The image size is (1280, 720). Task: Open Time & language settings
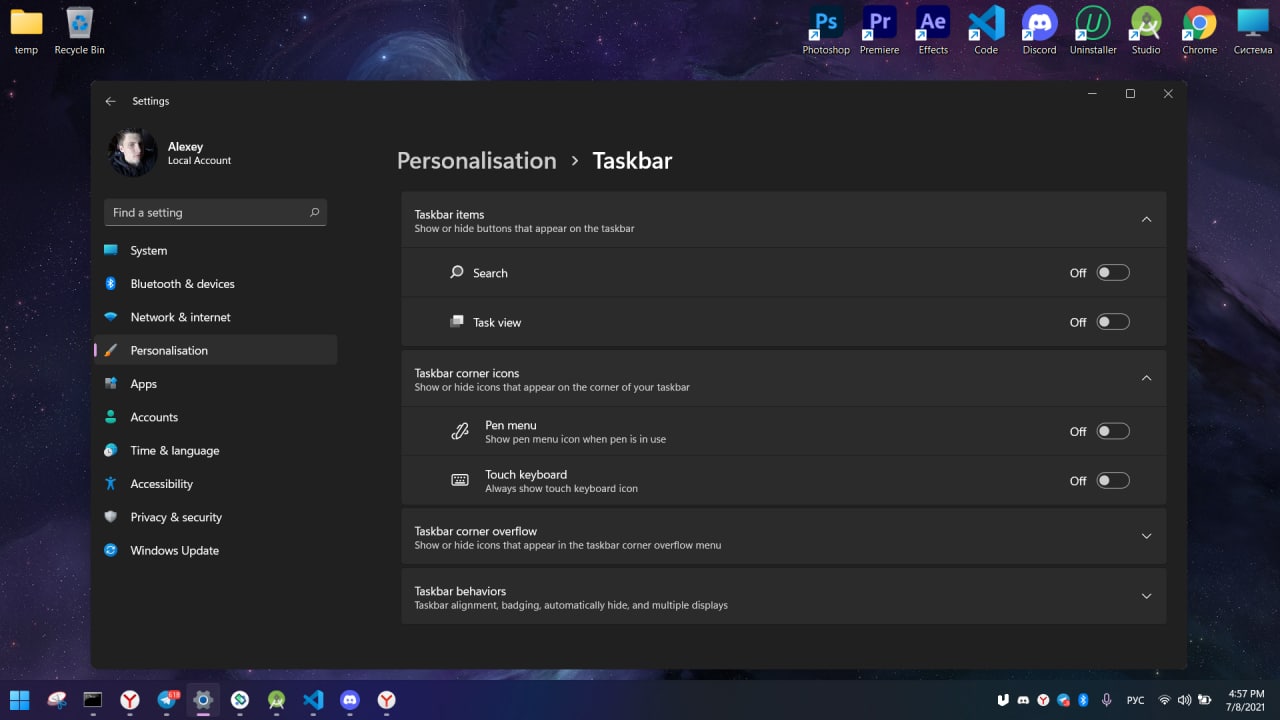coord(216,450)
